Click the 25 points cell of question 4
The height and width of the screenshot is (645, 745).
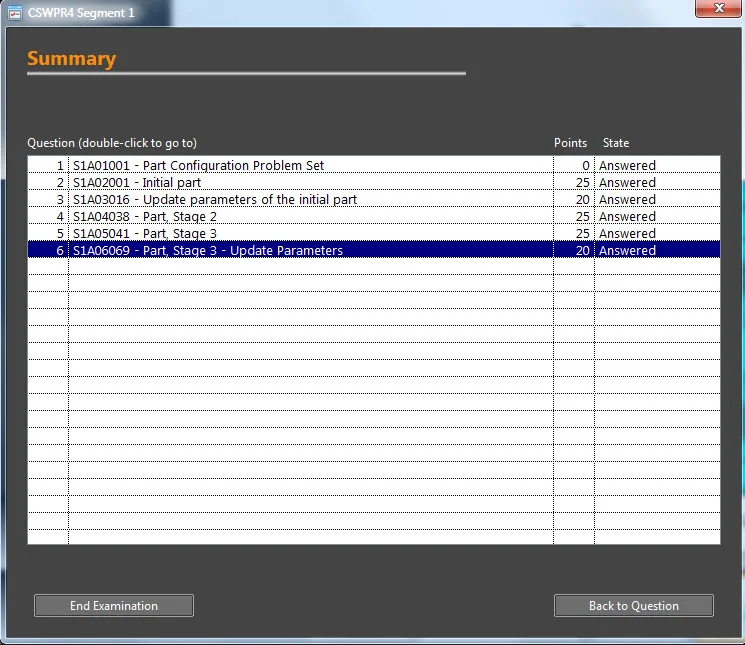[574, 217]
